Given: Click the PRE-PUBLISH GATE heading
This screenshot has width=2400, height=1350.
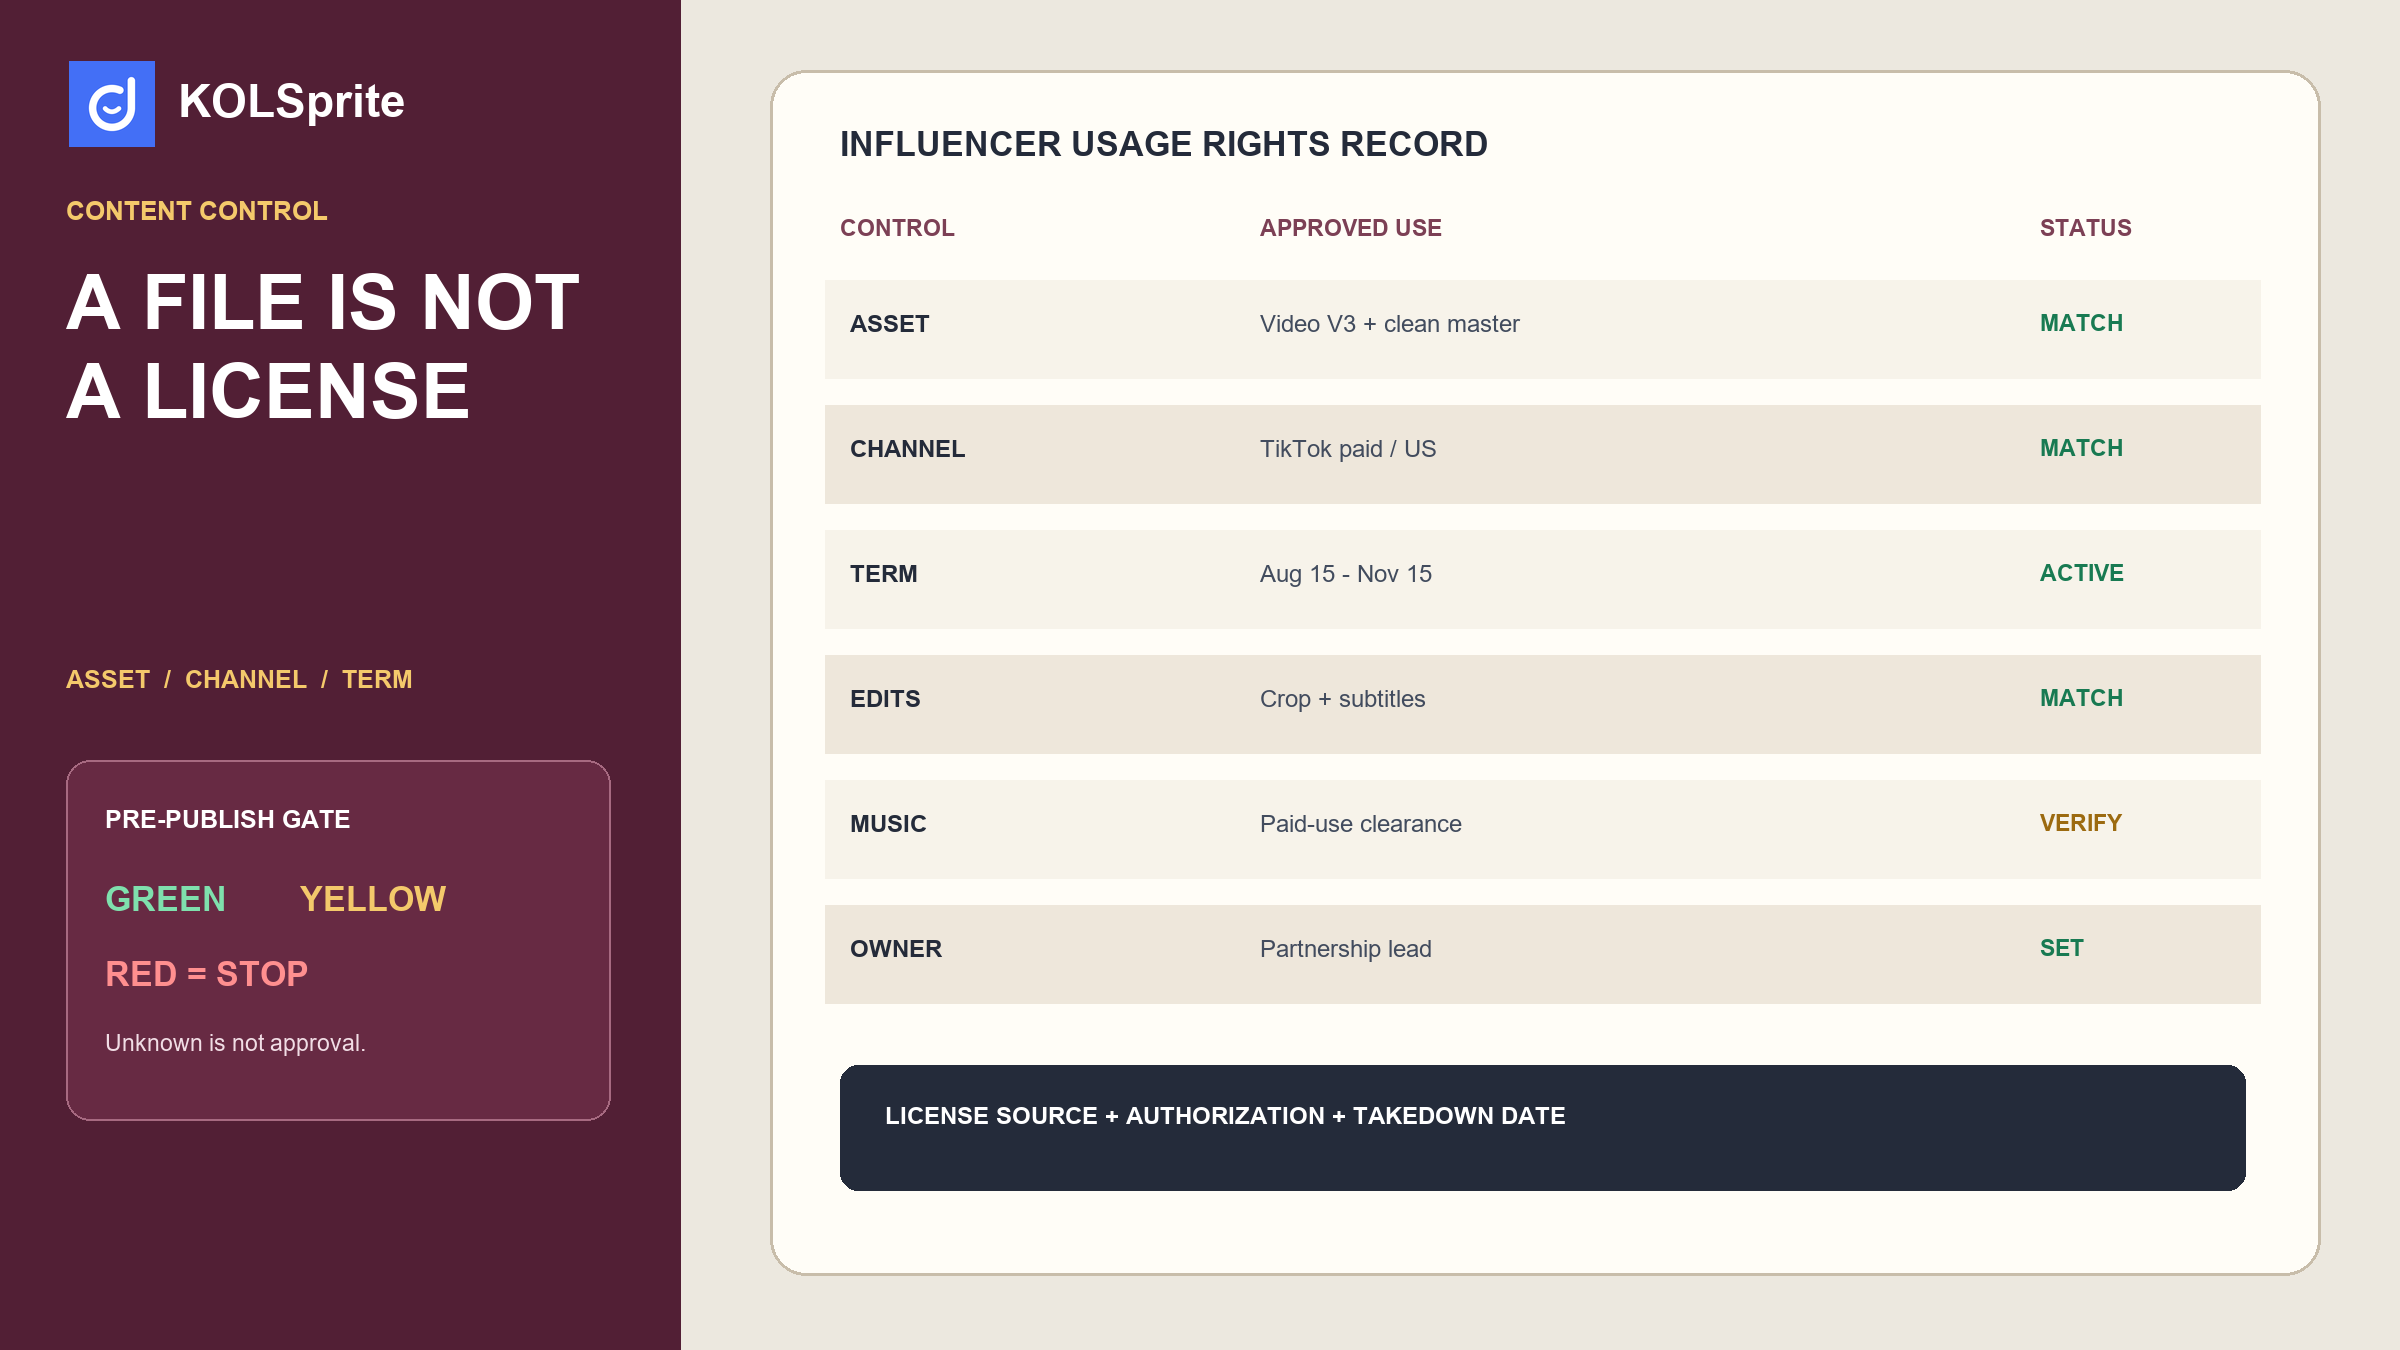Looking at the screenshot, I should (228, 819).
